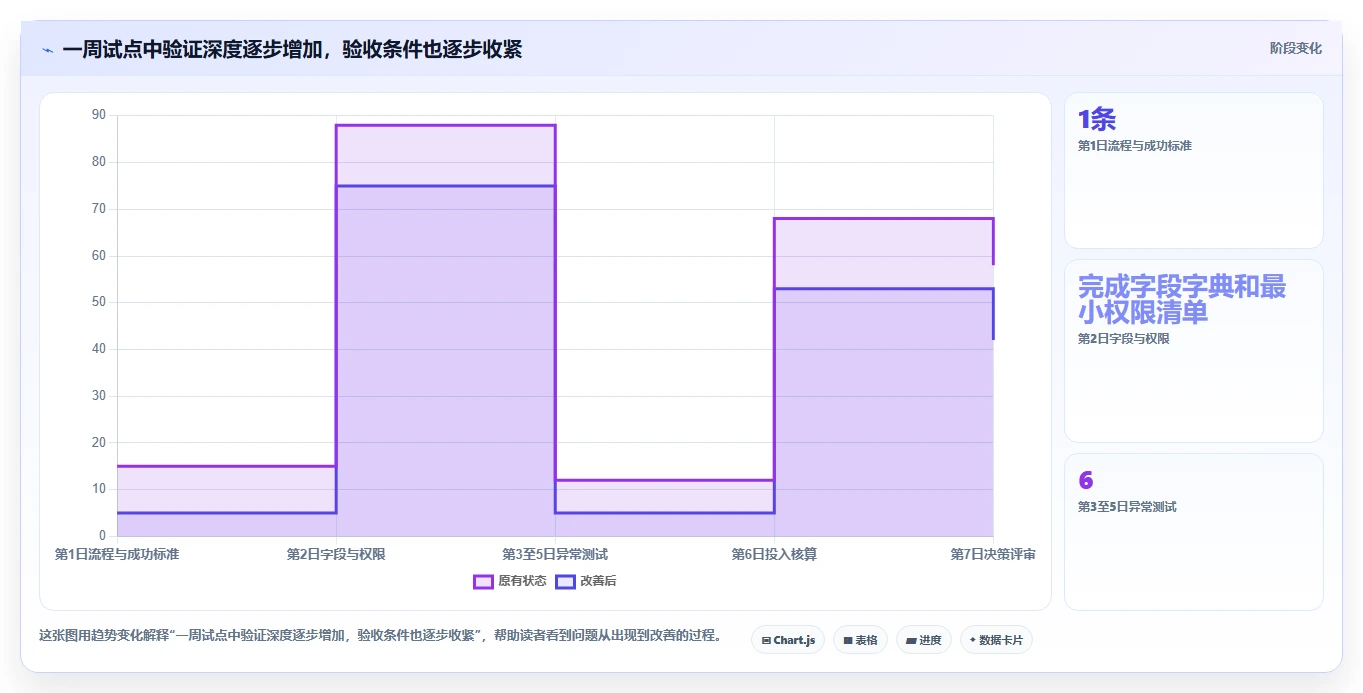This screenshot has width=1363, height=693.
Task: Click the 改善后 step line at 75
Action: point(445,186)
